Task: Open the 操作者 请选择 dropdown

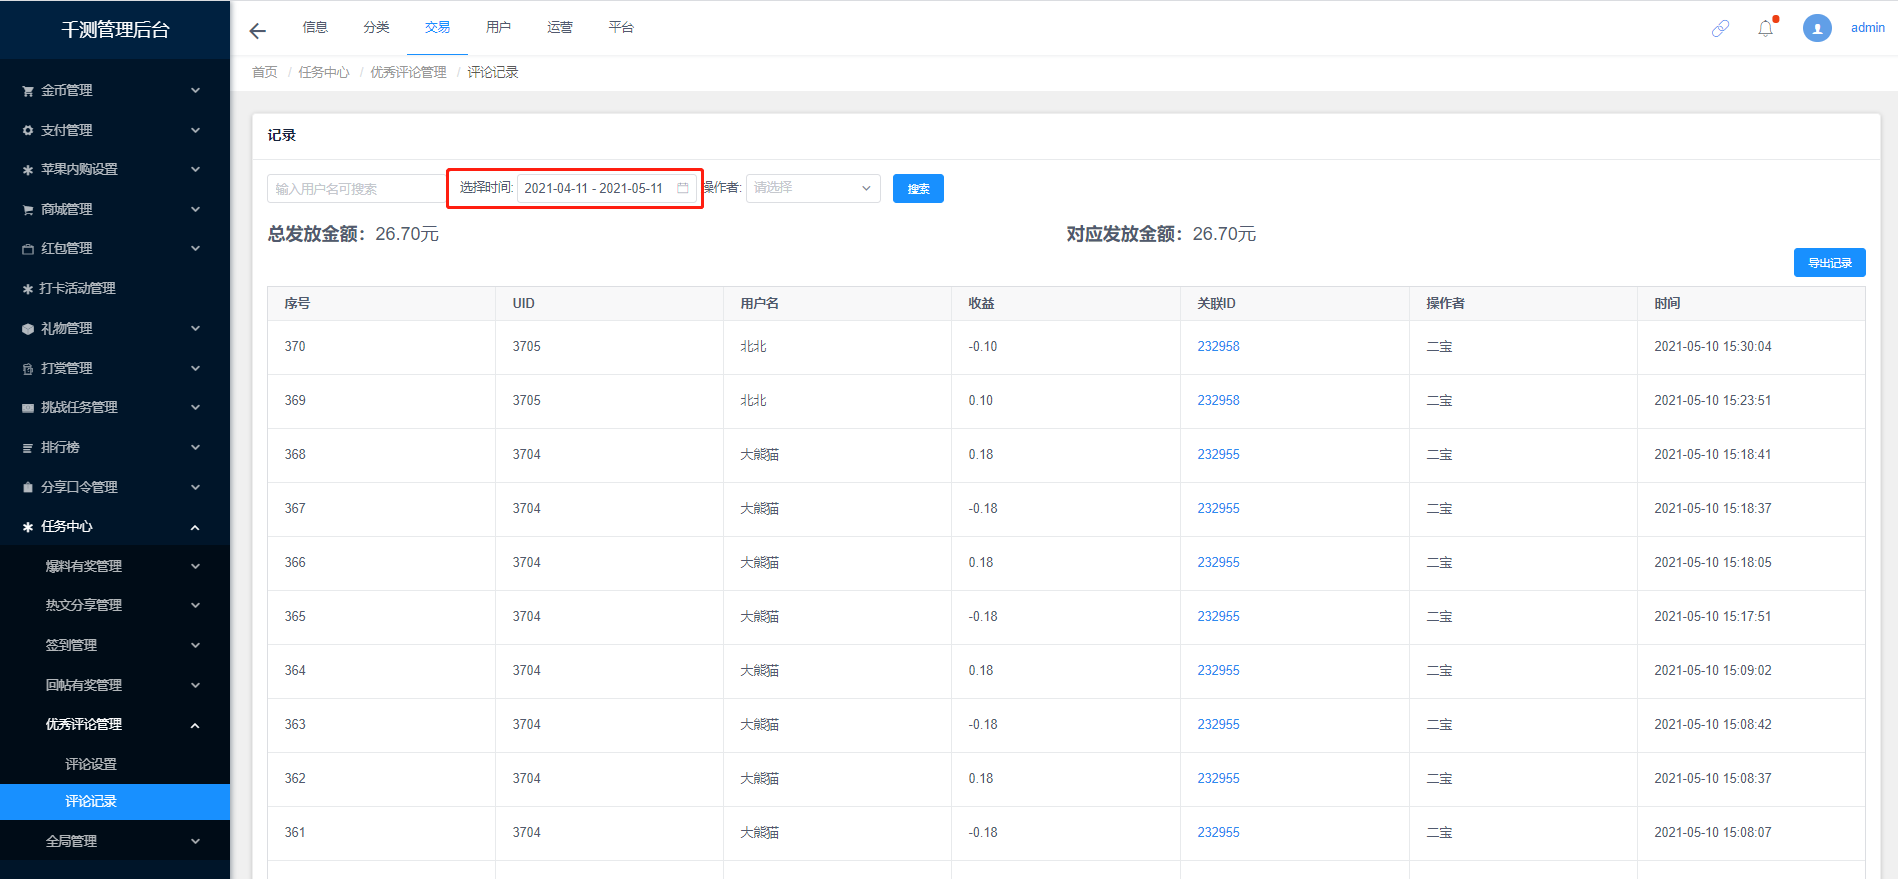Action: coord(813,188)
